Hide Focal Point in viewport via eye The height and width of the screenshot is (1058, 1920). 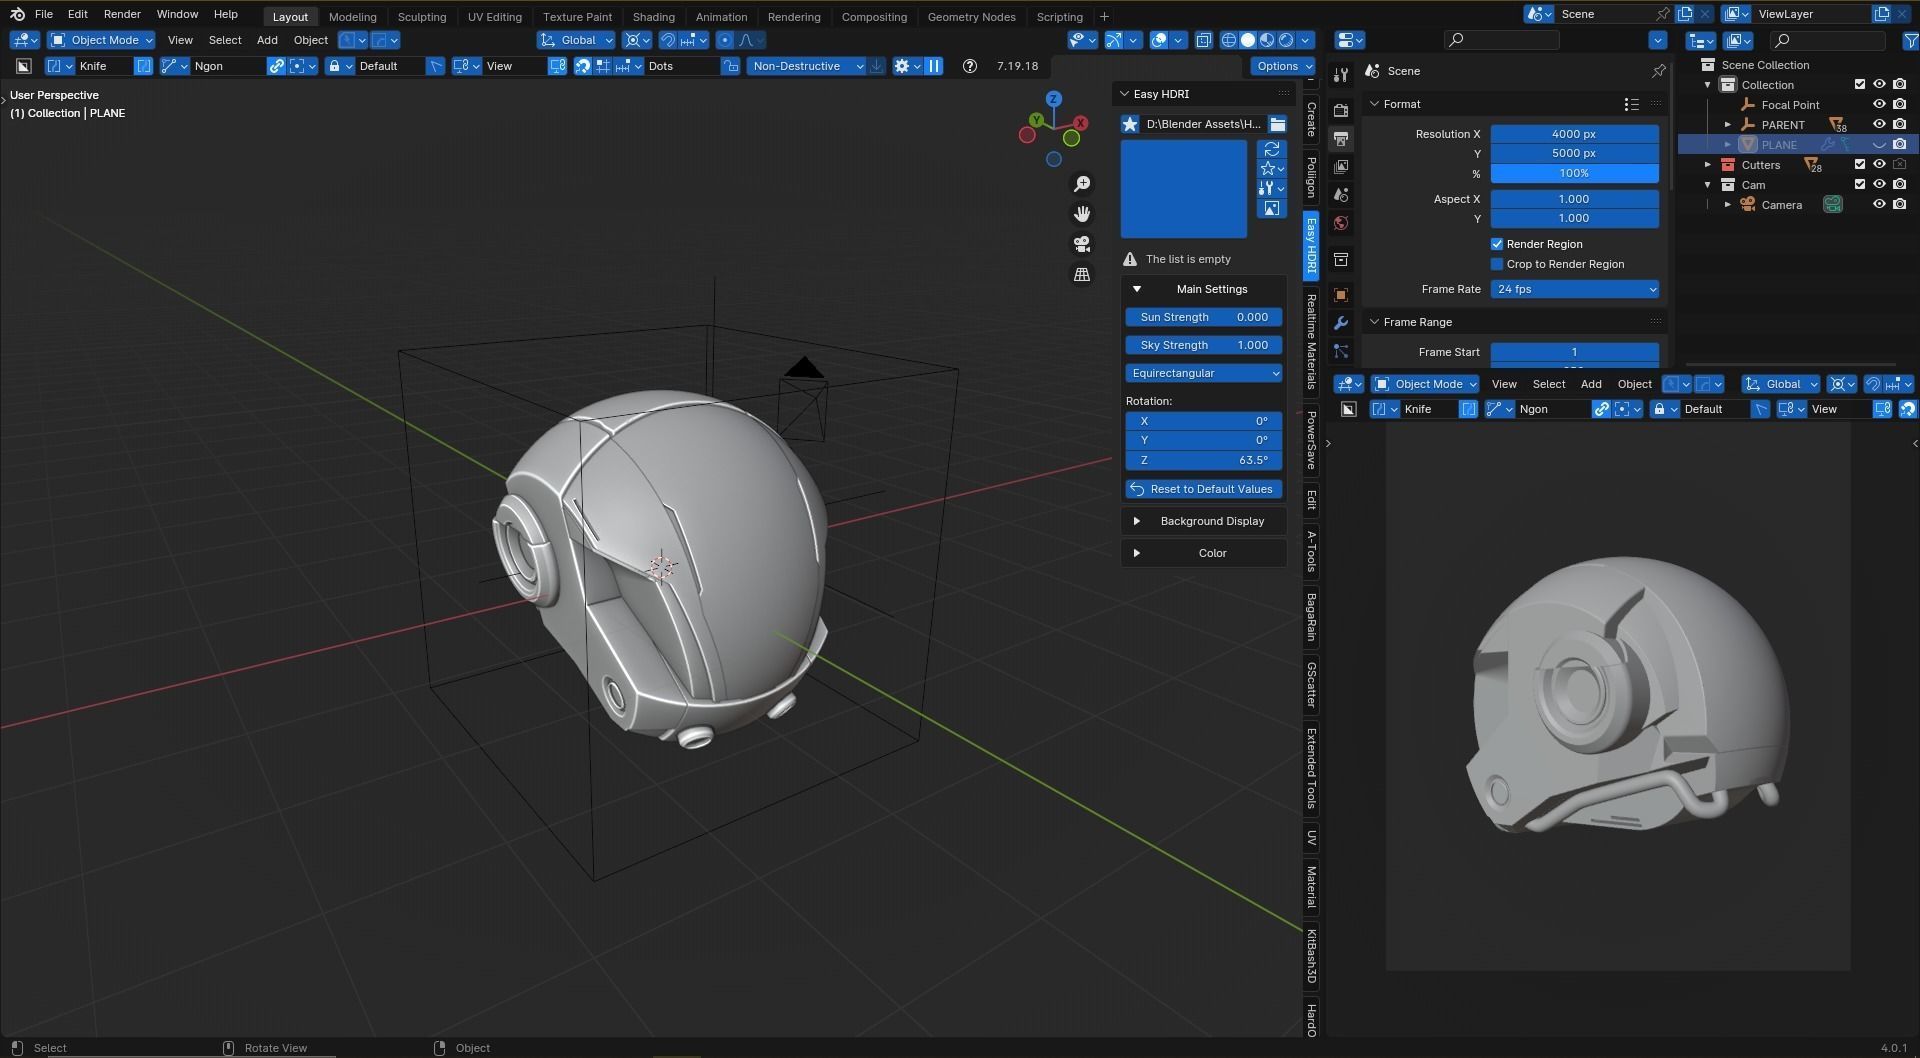1879,105
